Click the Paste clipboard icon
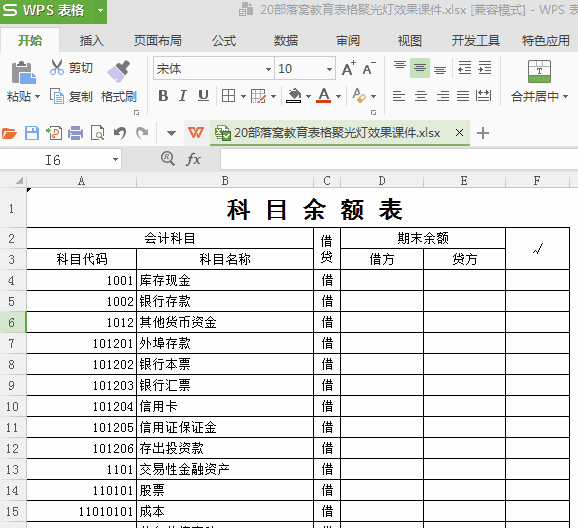 (24, 72)
